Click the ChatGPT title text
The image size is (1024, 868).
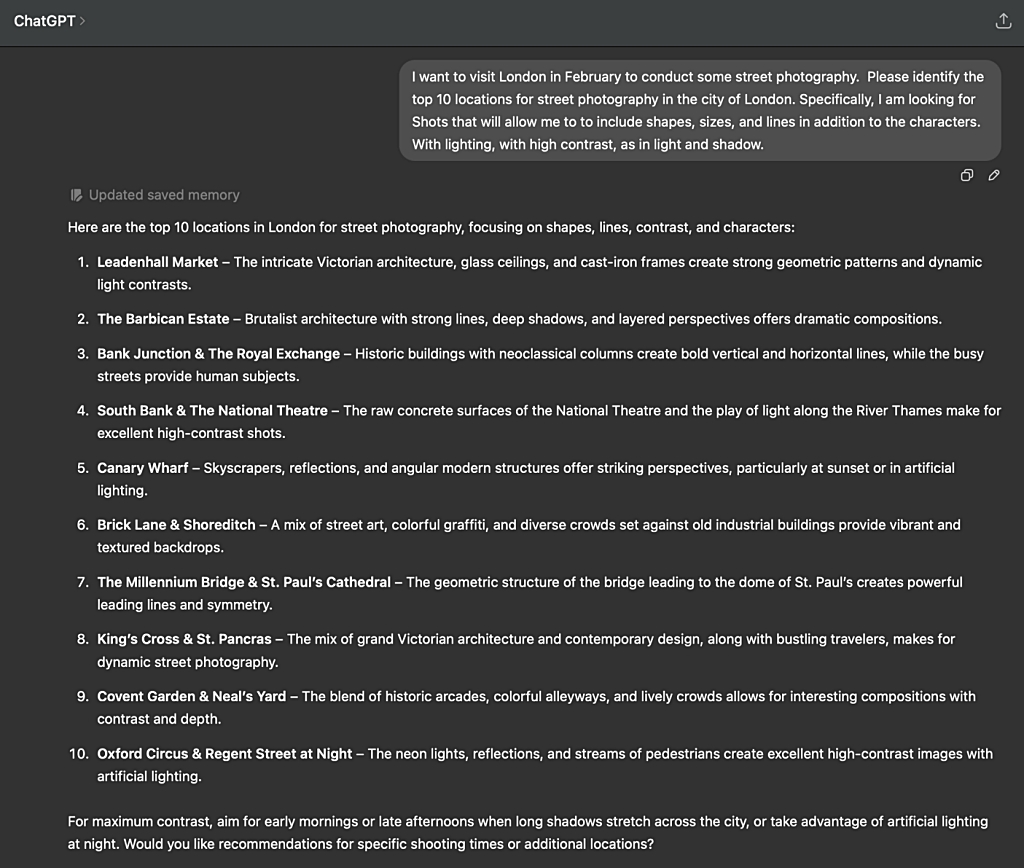pyautogui.click(x=44, y=21)
